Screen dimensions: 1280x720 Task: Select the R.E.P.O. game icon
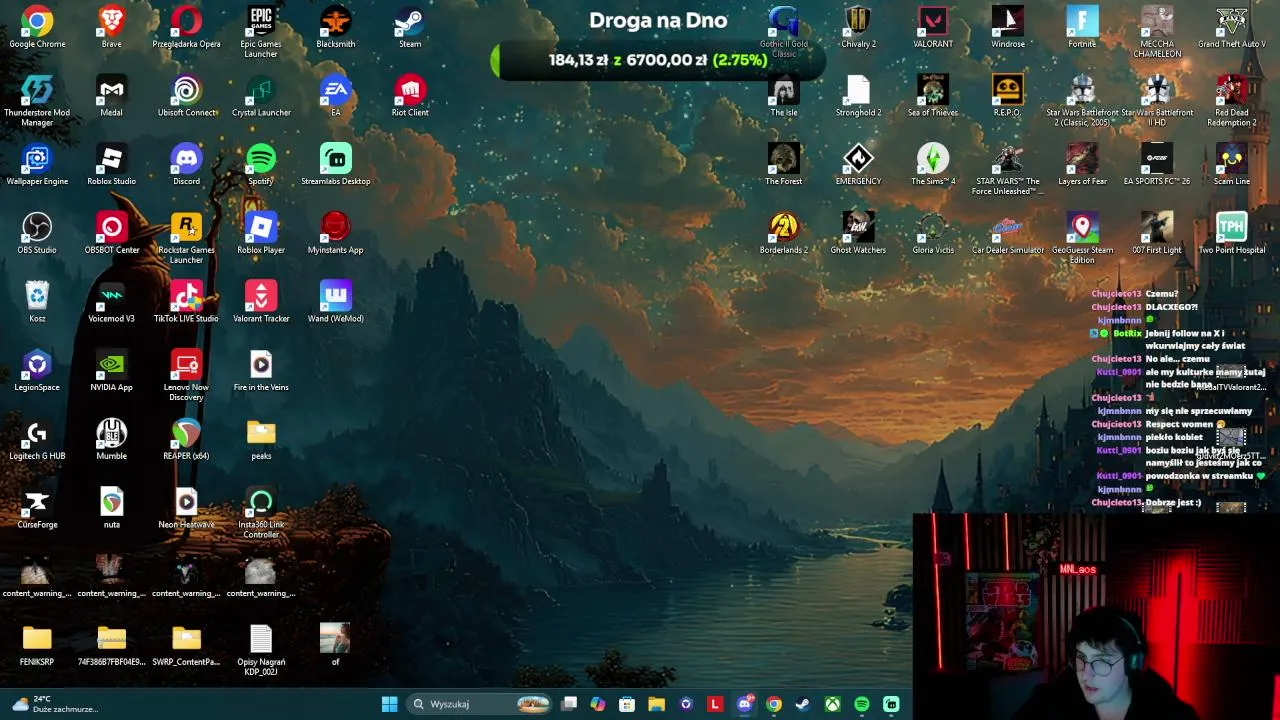click(x=1007, y=96)
